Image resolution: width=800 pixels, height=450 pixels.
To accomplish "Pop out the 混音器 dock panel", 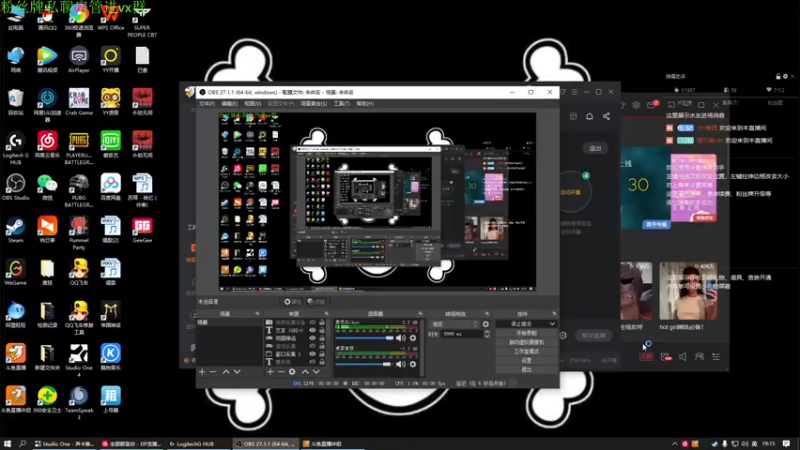I will (420, 313).
